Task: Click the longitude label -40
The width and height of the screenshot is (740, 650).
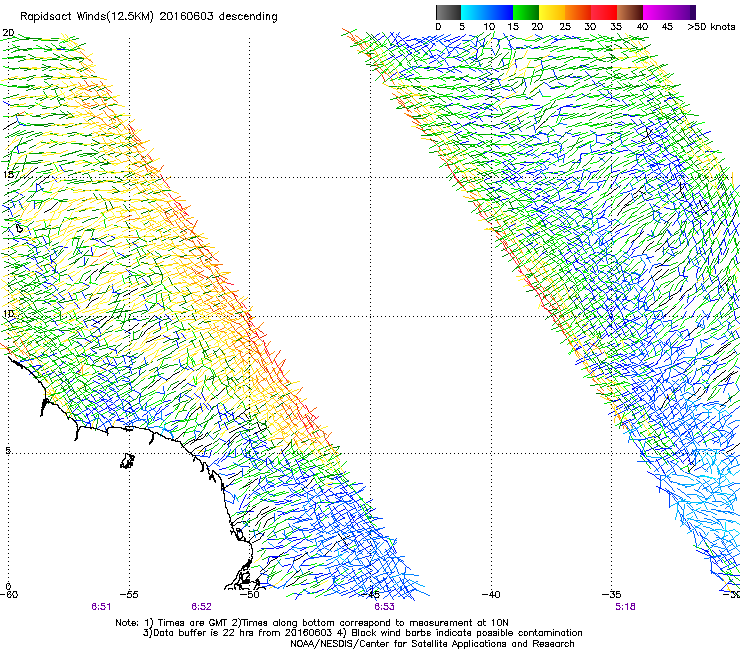Action: click(491, 595)
